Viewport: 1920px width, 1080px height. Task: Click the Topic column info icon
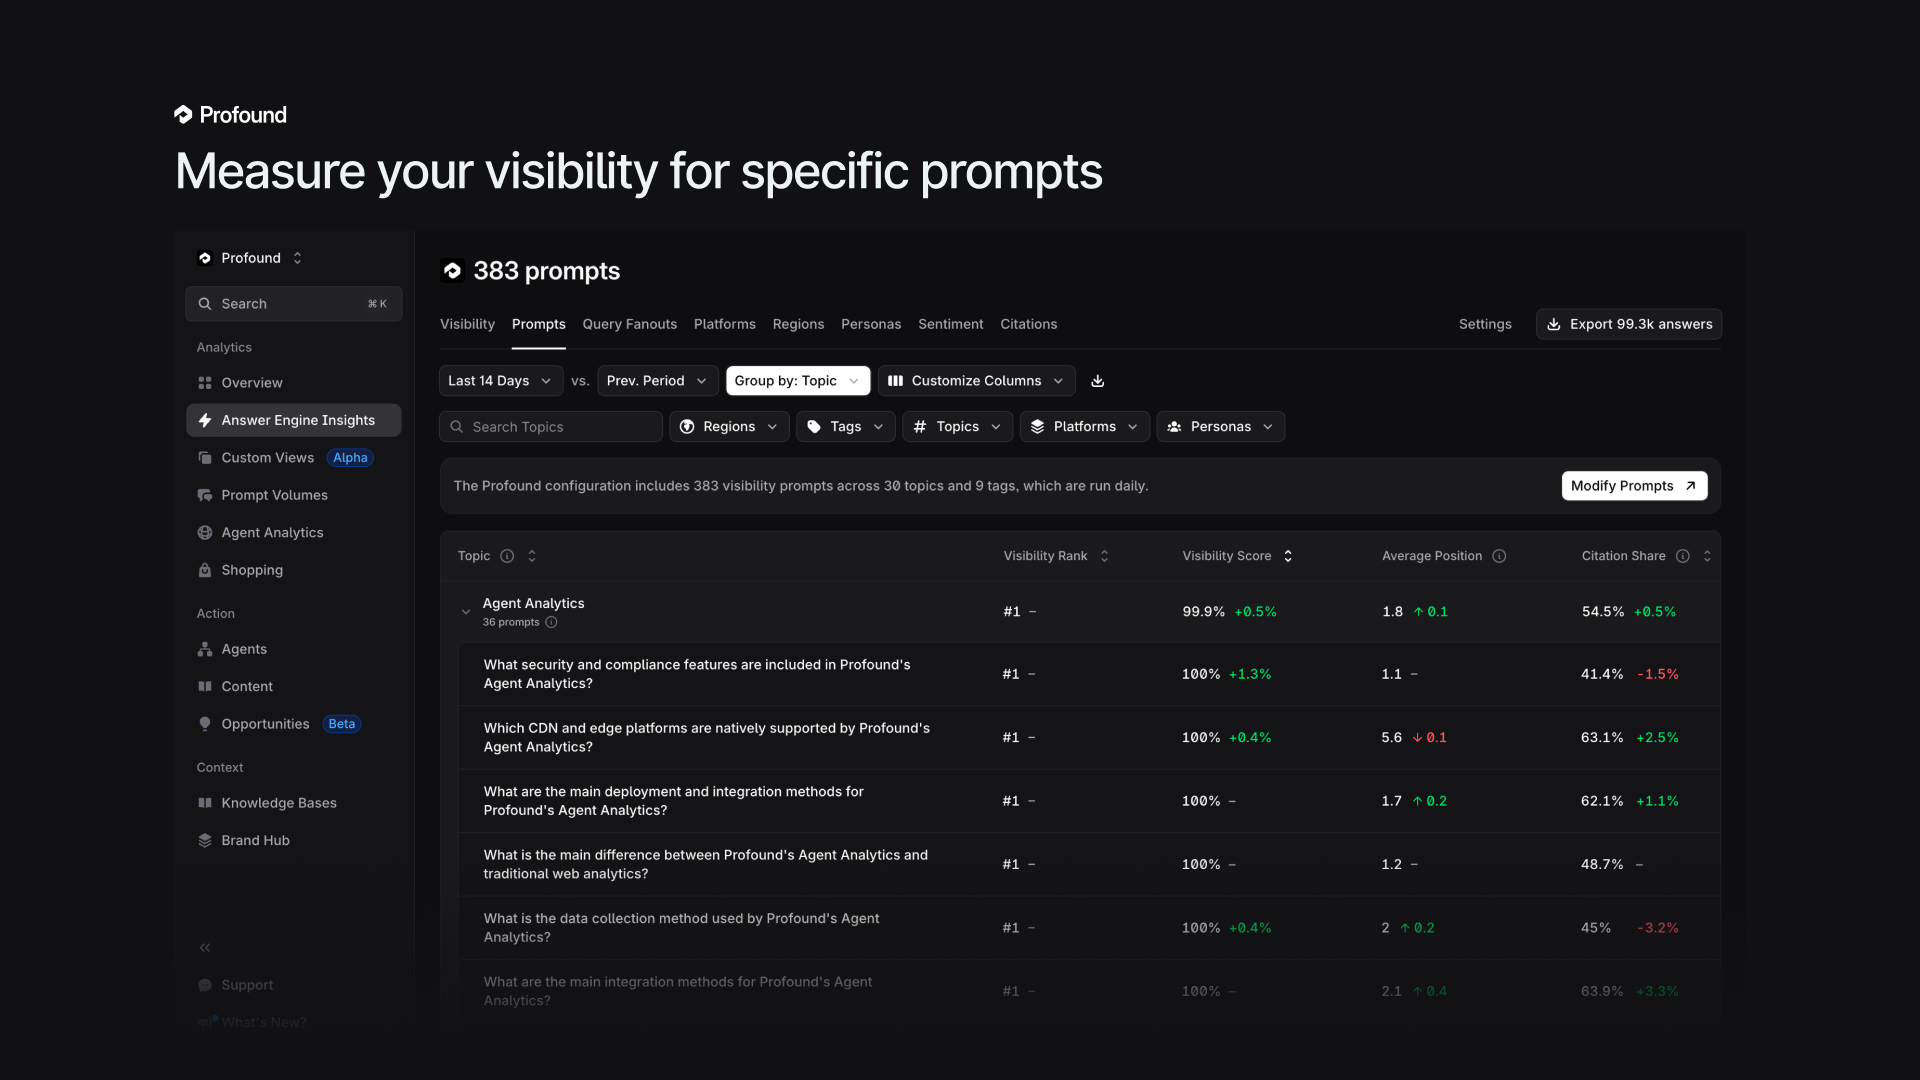[x=507, y=556]
